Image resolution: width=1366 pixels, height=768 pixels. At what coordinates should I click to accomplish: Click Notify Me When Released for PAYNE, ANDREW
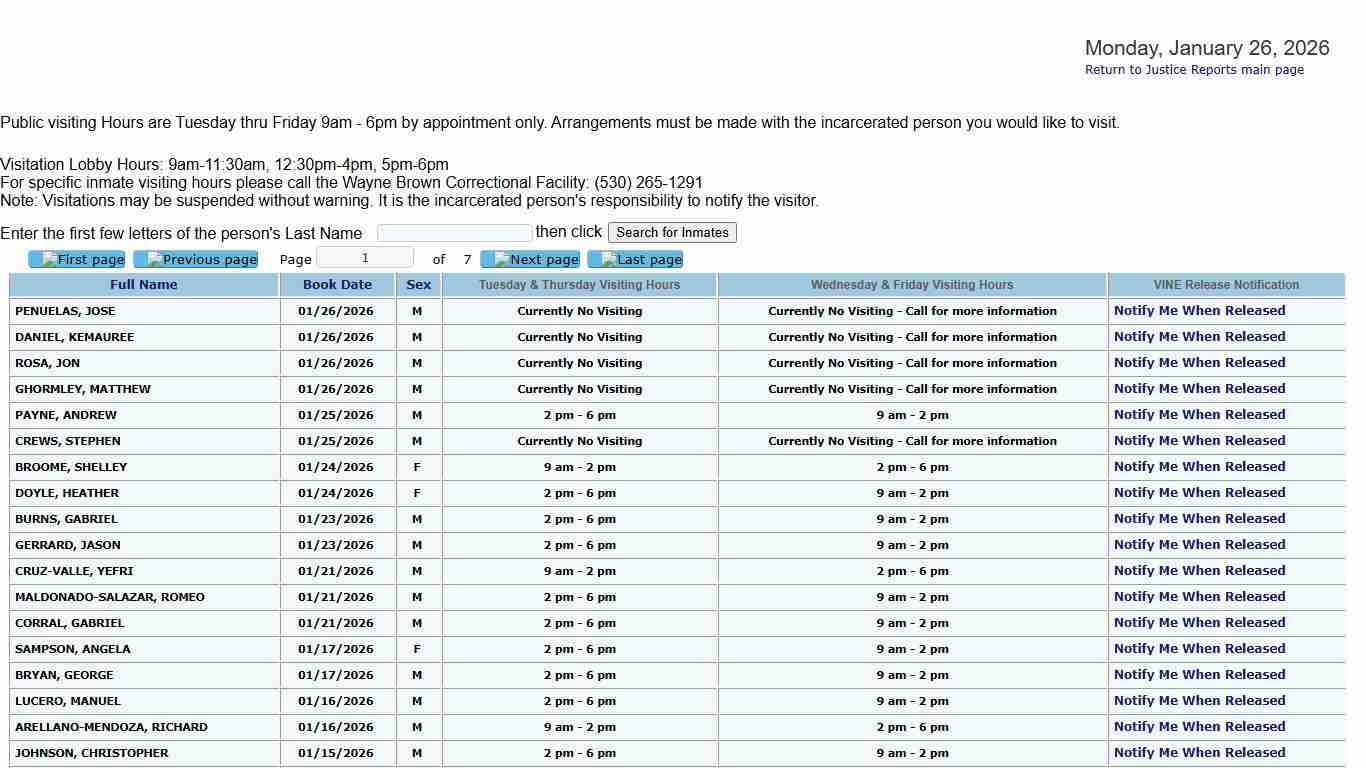point(1199,415)
